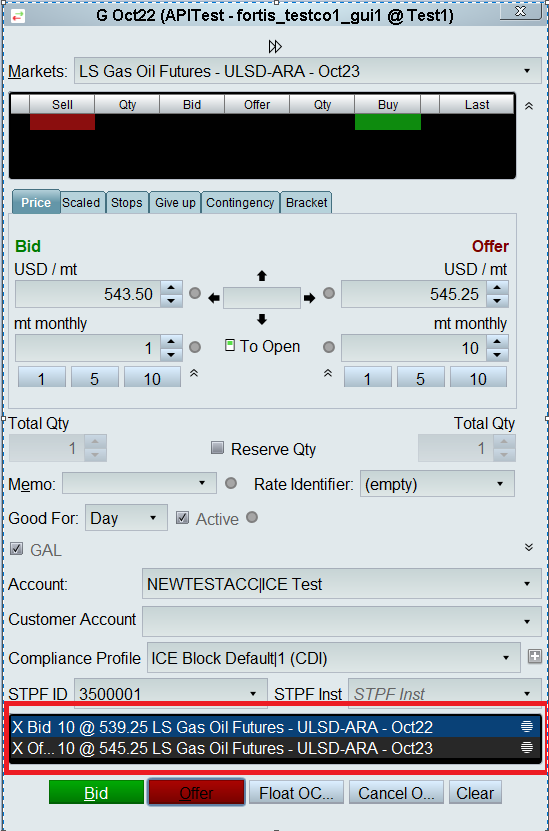
Task: Click the swap arrows icon in the title bar
Action: [x=17, y=15]
